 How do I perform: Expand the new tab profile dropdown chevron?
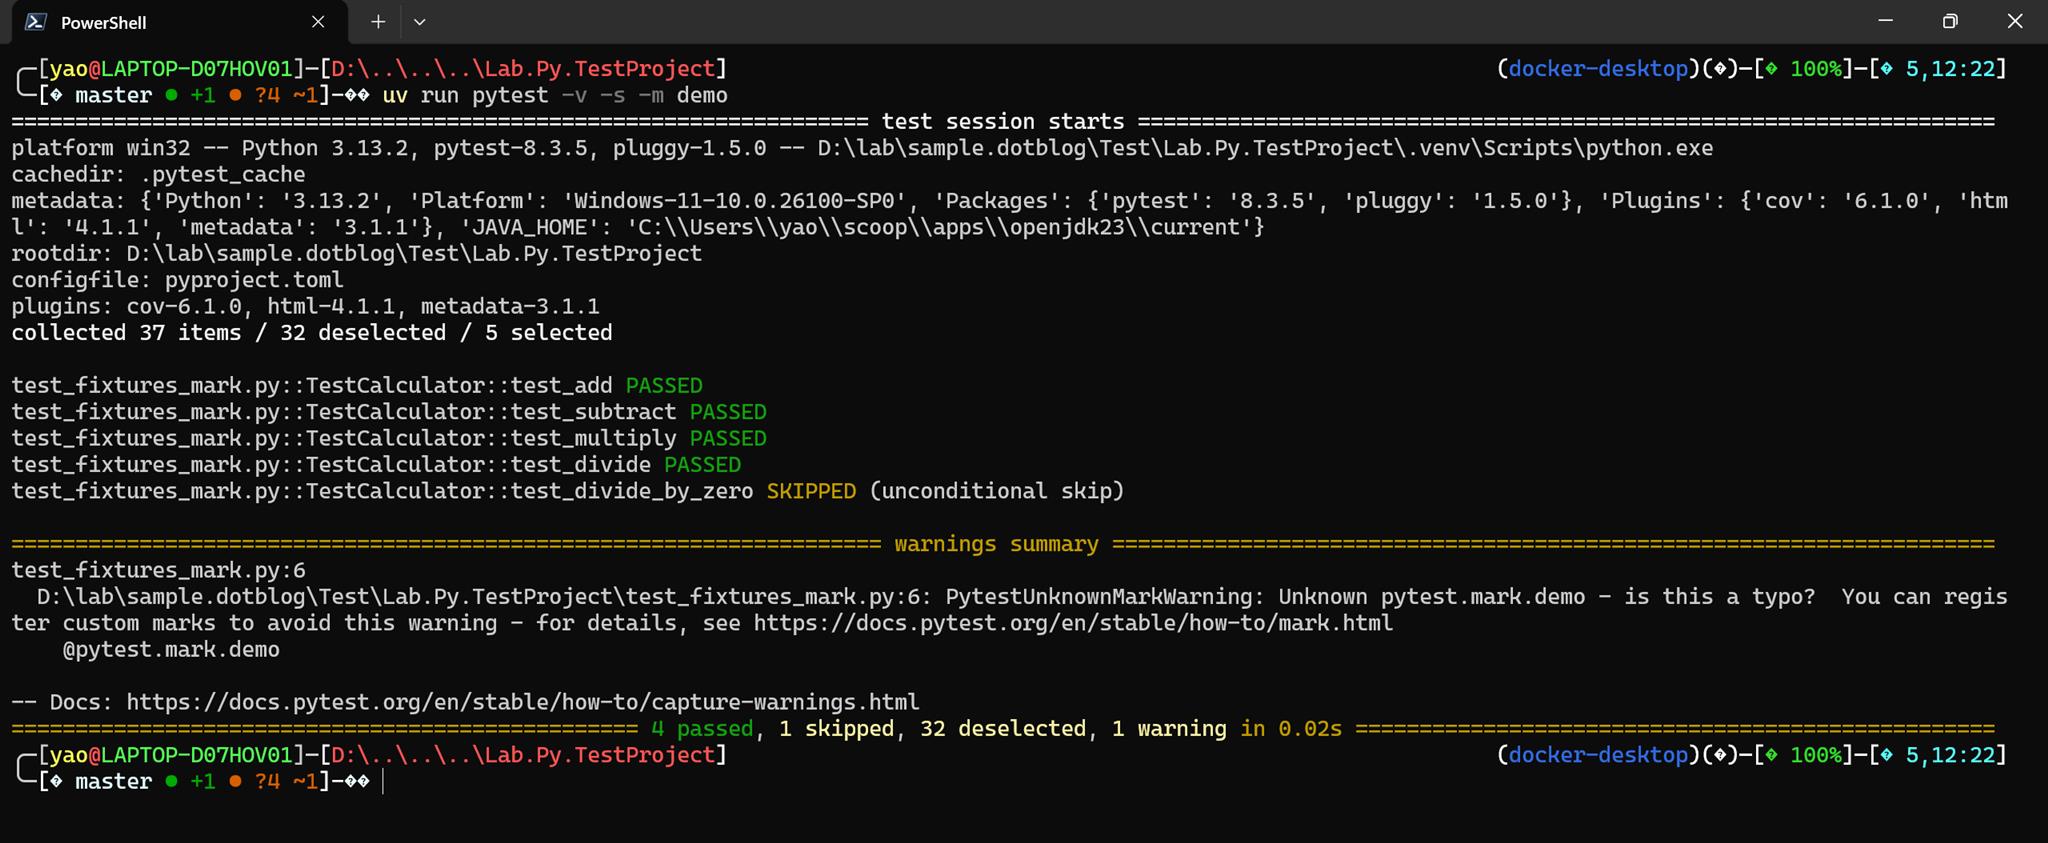tap(420, 22)
